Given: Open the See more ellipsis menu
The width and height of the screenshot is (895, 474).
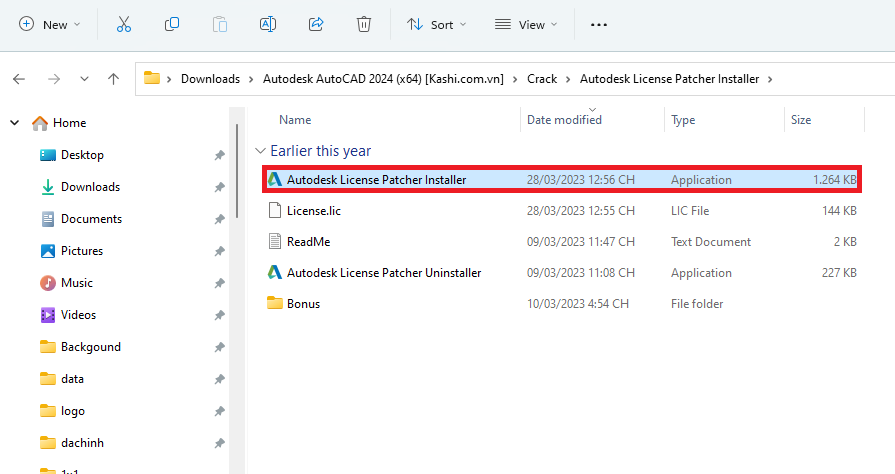Looking at the screenshot, I should [x=599, y=25].
